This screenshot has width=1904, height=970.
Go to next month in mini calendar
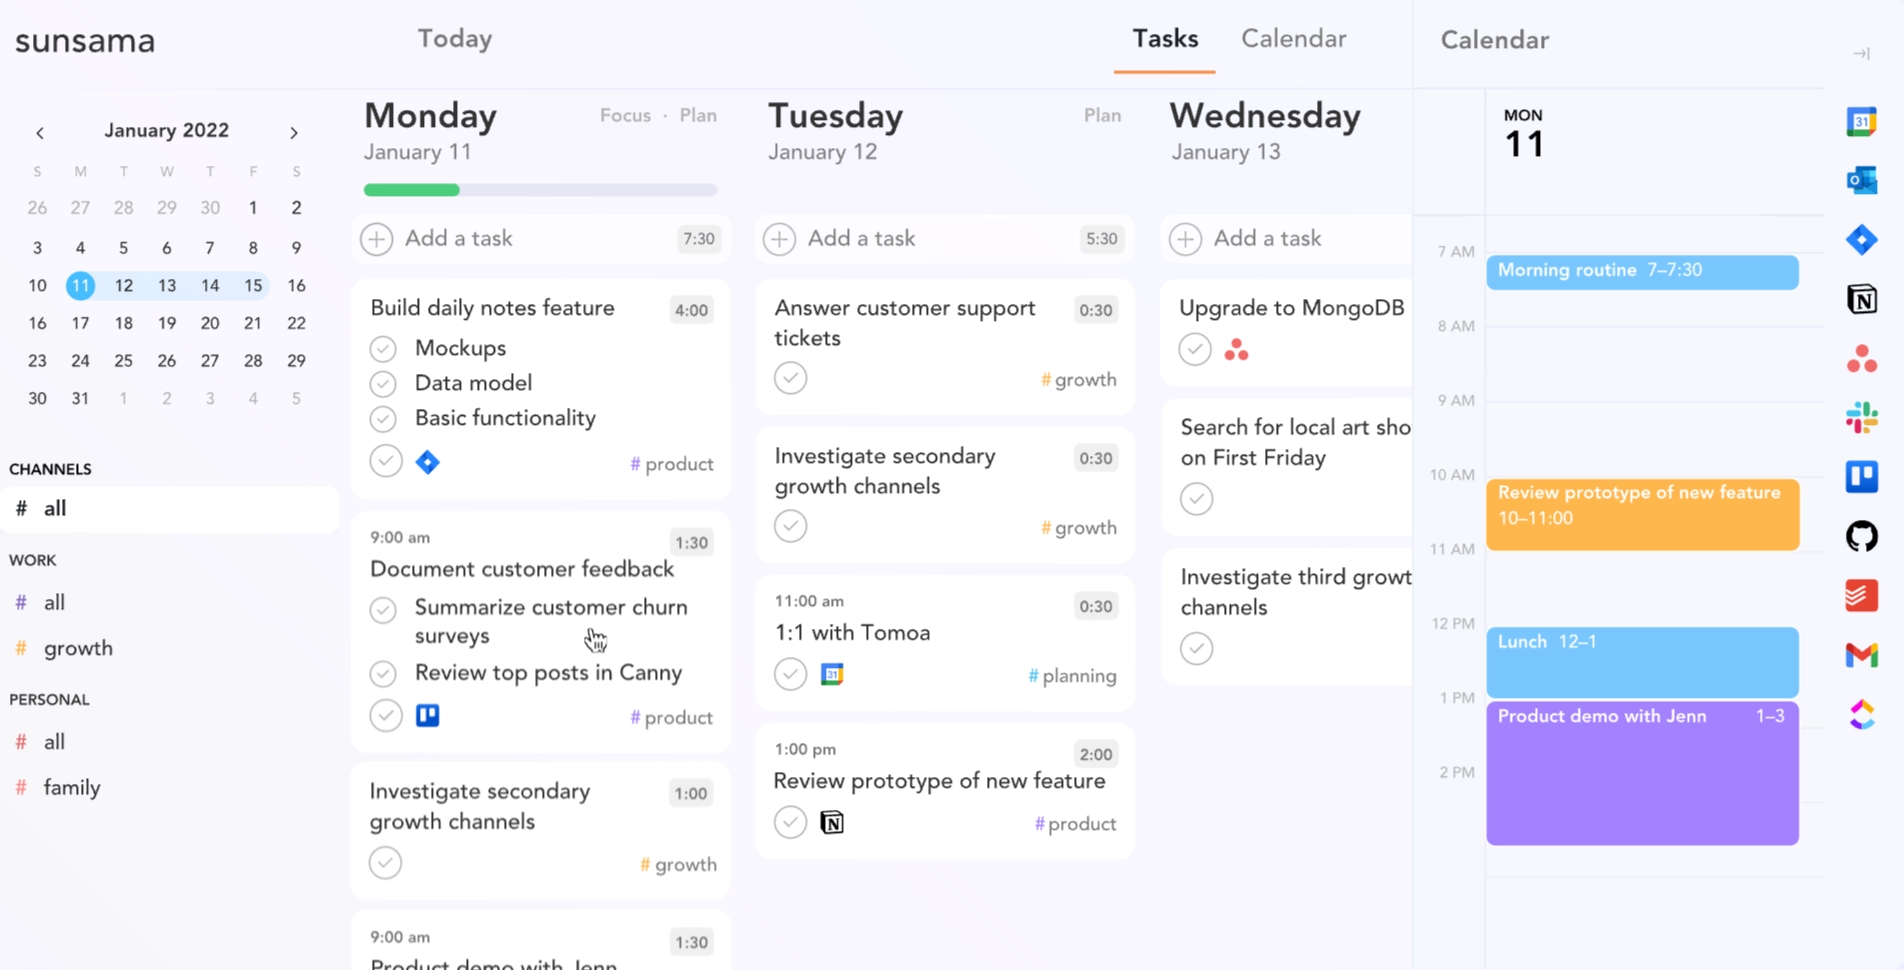294,132
